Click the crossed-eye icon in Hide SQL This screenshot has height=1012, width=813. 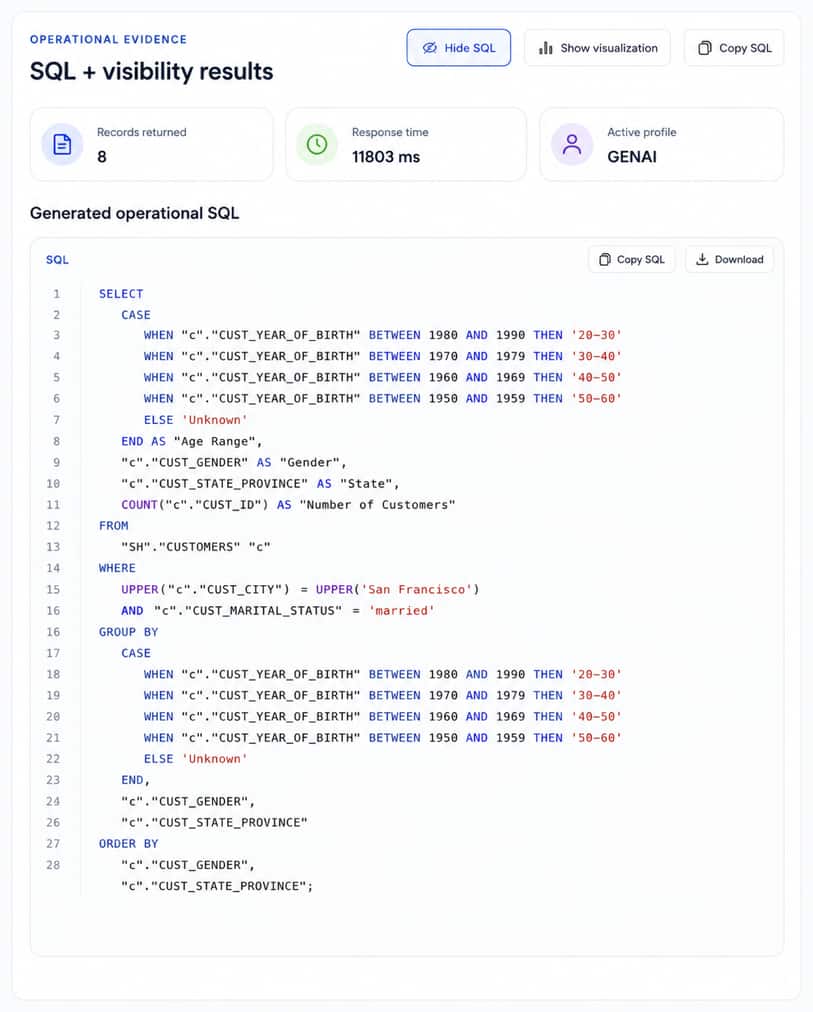pyautogui.click(x=430, y=48)
